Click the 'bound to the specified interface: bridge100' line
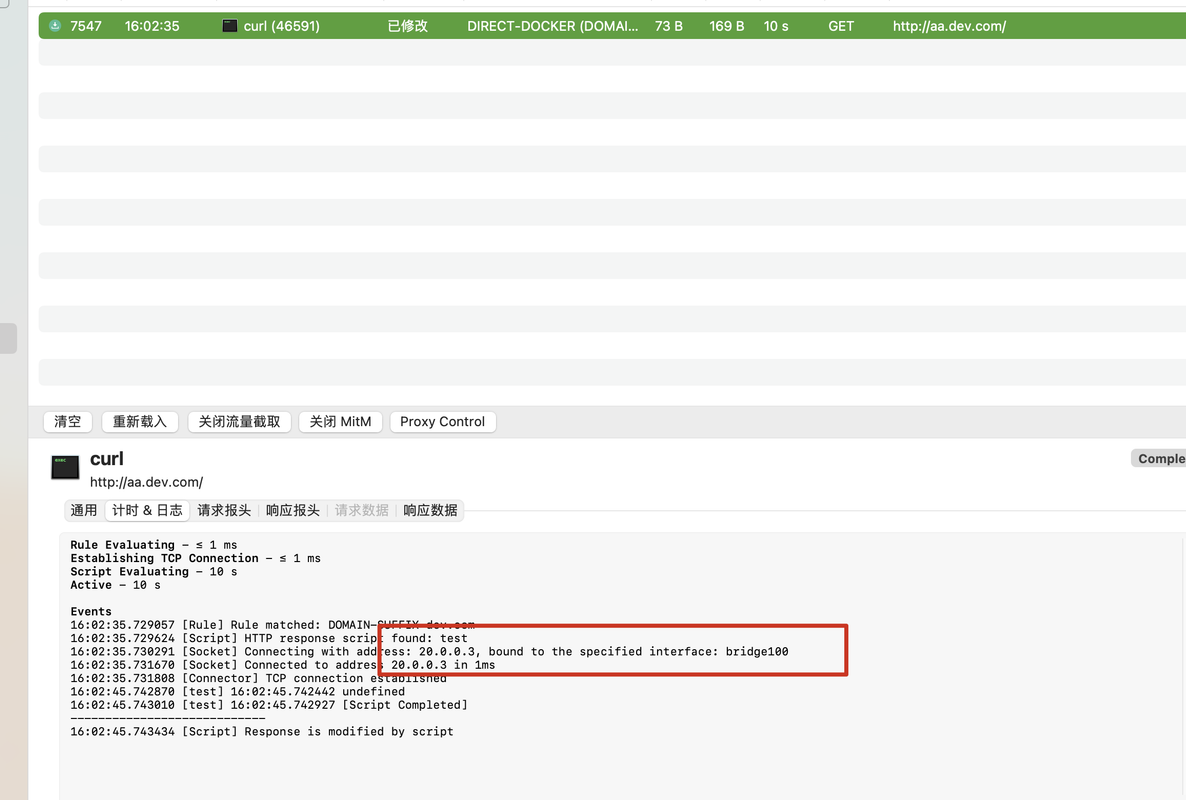 (429, 652)
